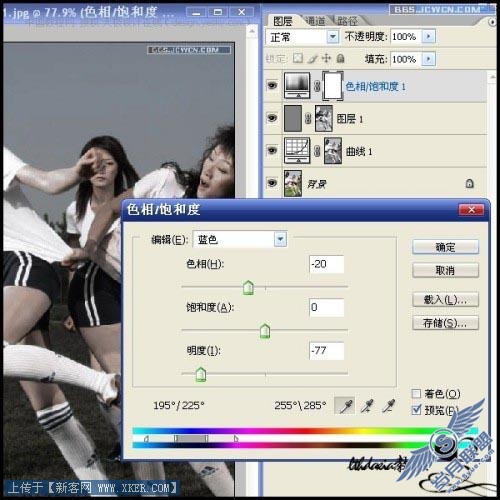This screenshot has height=500, width=500.
Task: Click the document window vertical scrollbar up arrow
Action: coord(252,31)
